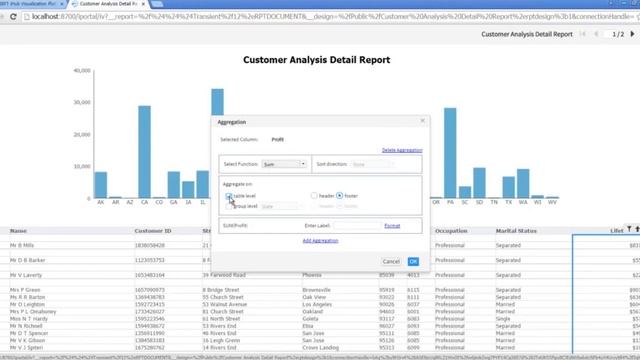Select the footer radio button for table level
The height and width of the screenshot is (360, 640).
tap(340, 196)
